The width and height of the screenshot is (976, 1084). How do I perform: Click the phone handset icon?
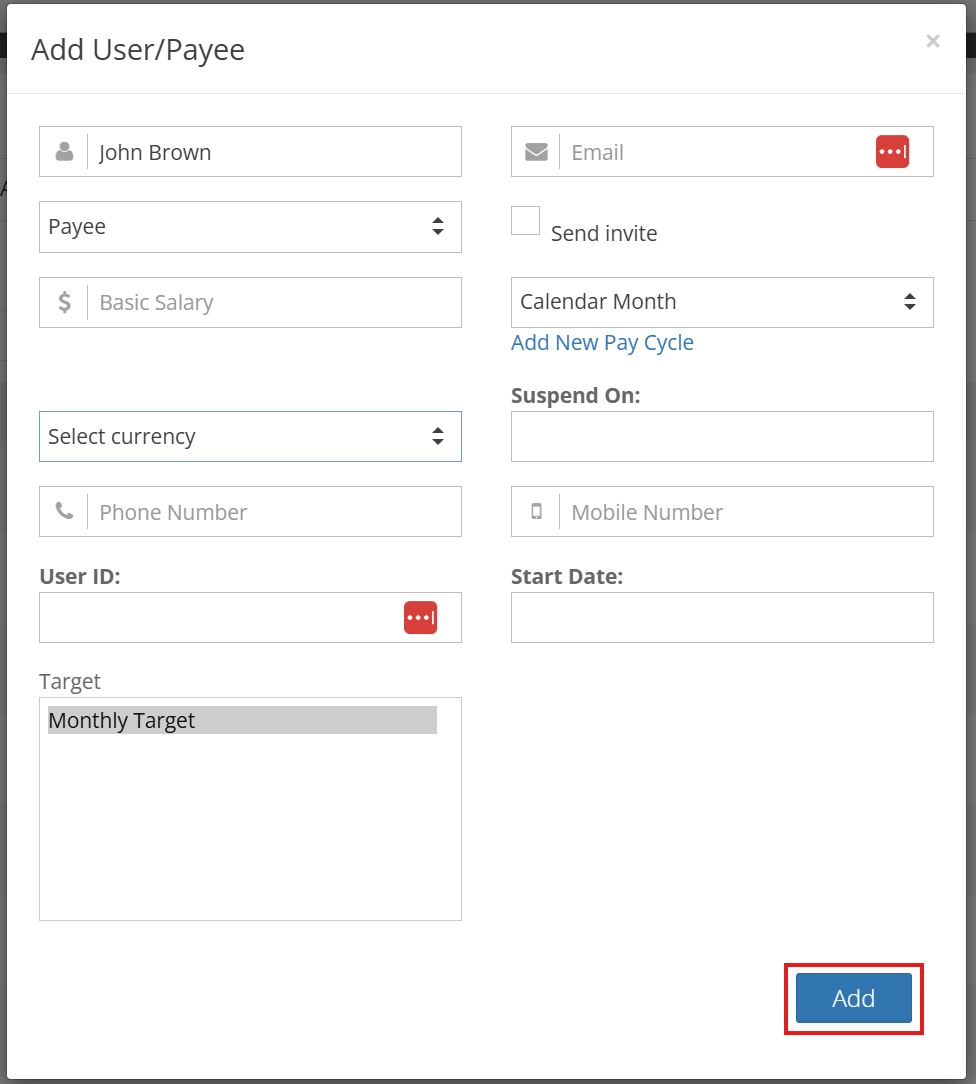pos(64,512)
